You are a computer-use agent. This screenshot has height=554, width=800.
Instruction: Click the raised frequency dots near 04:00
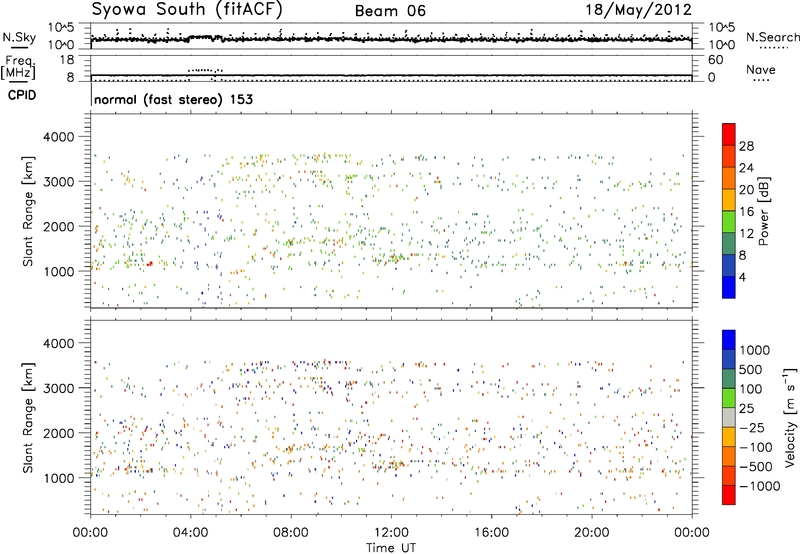tap(205, 70)
